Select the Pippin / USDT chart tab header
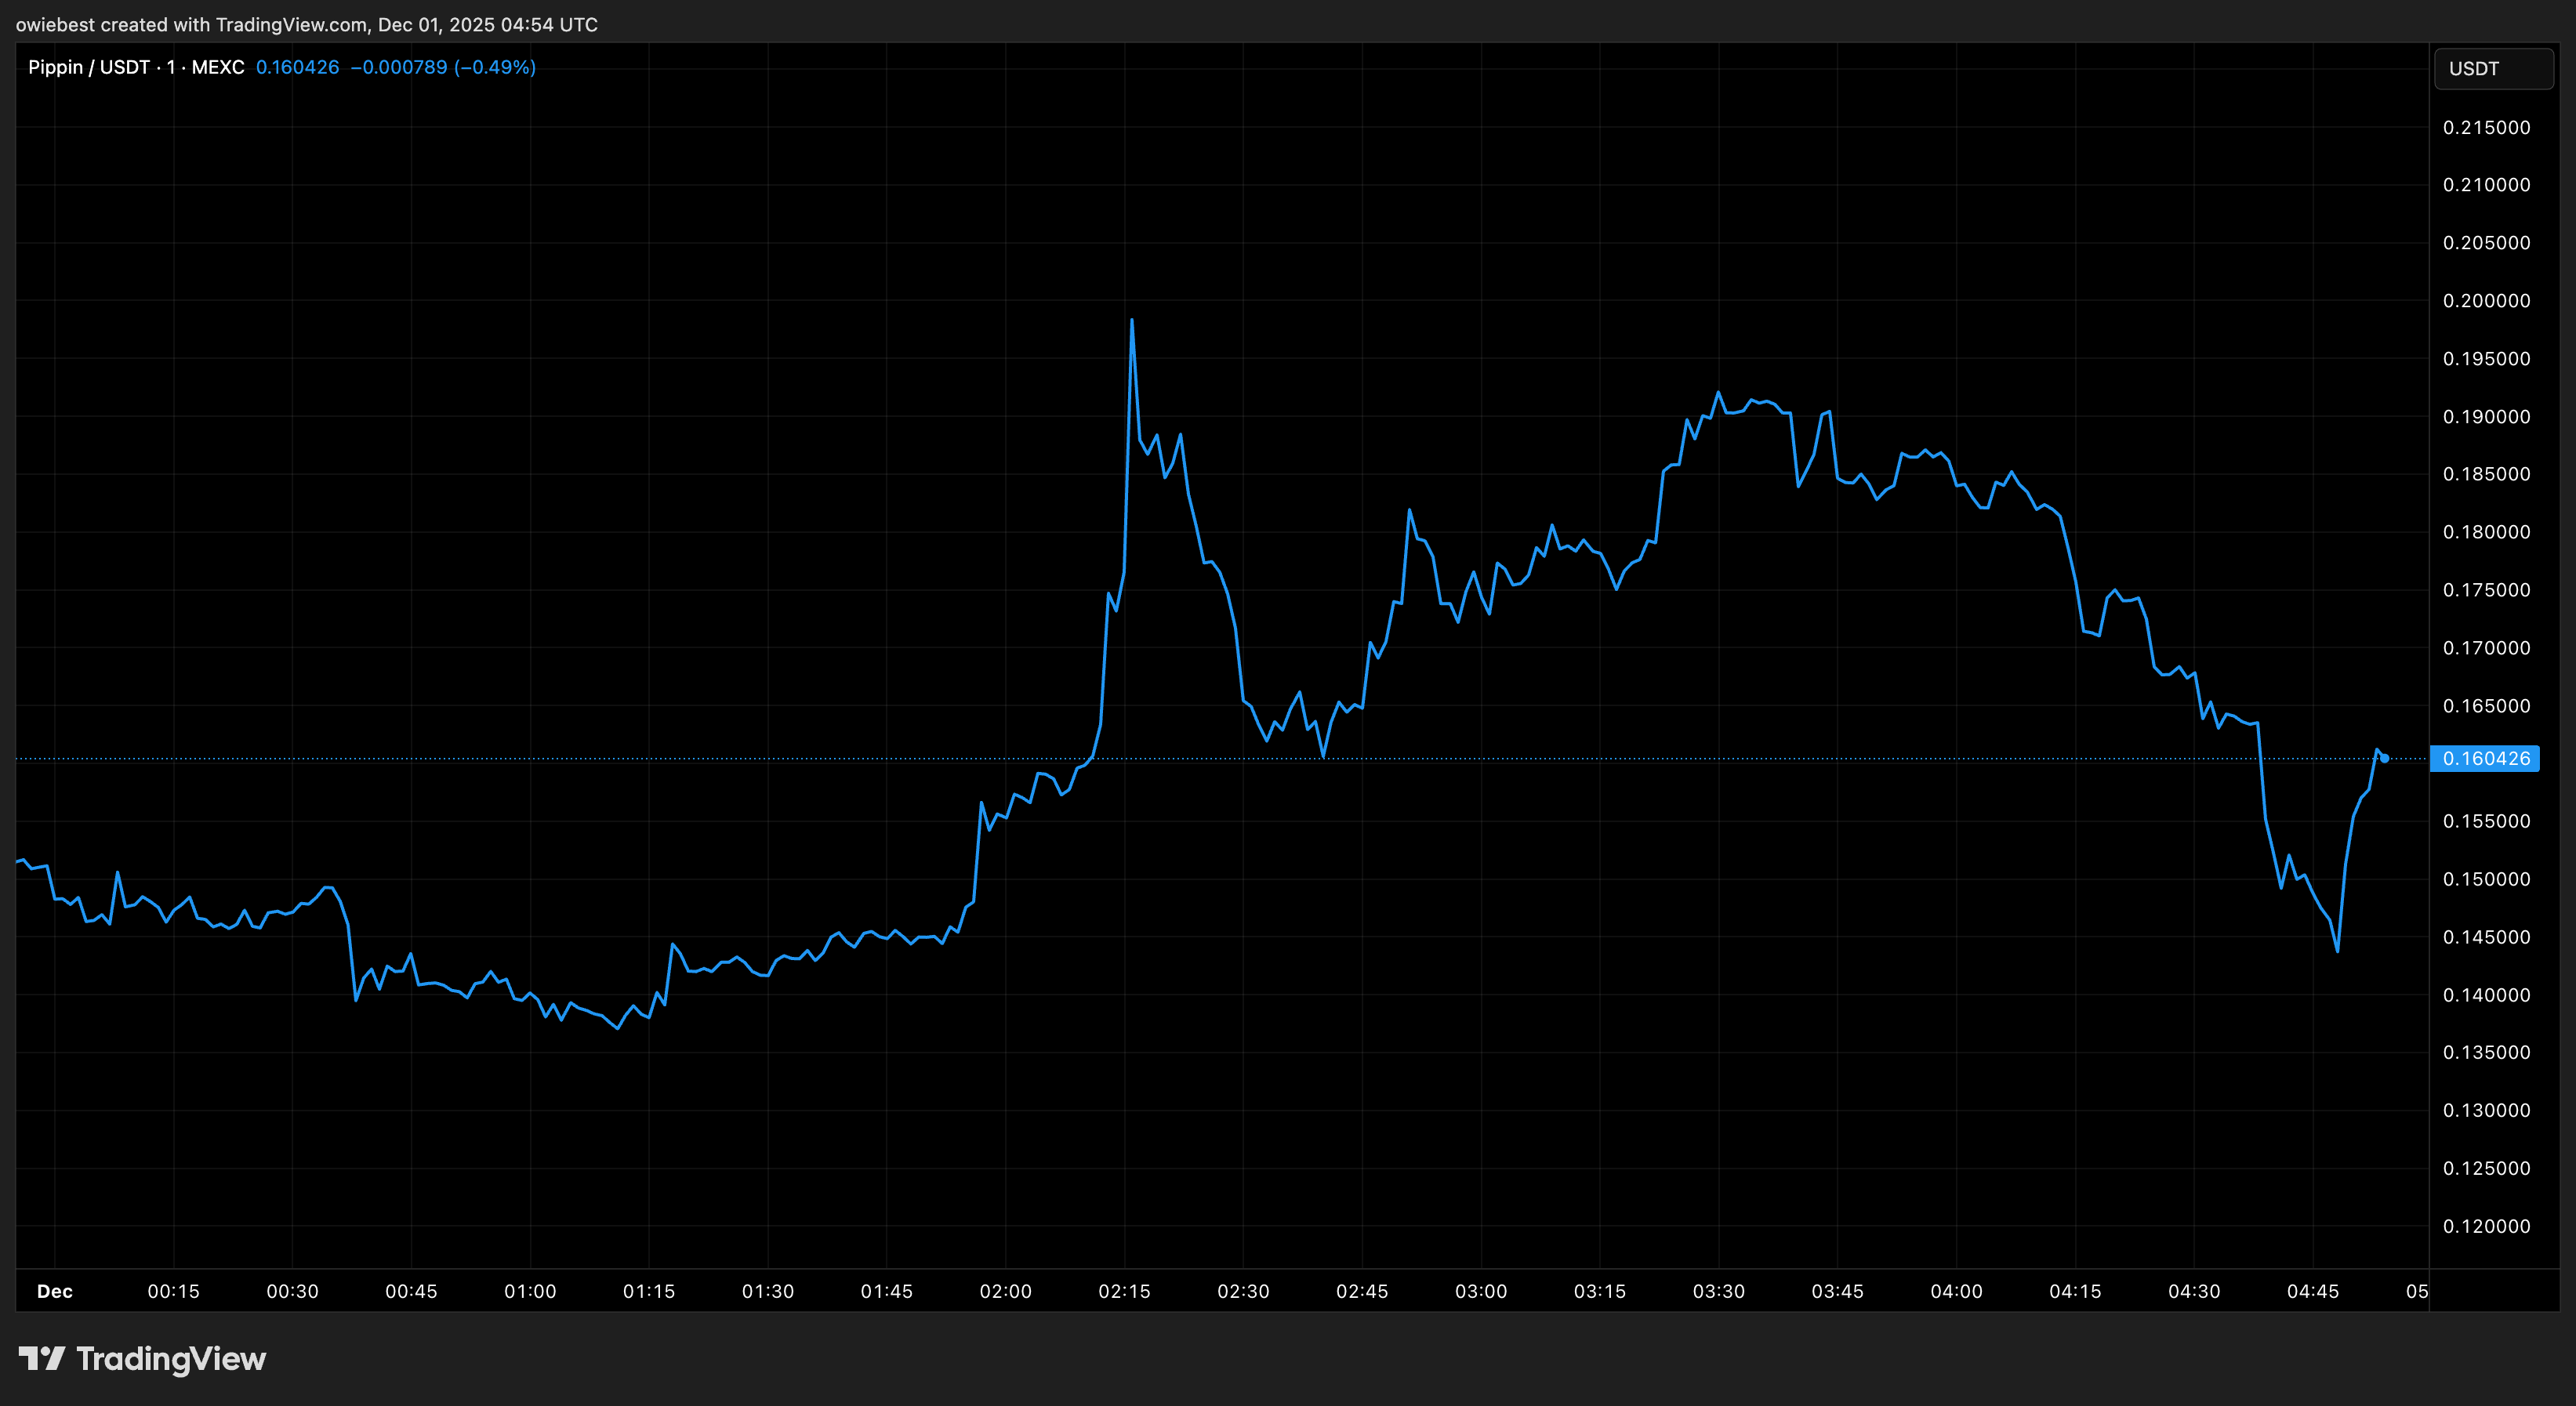The width and height of the screenshot is (2576, 1406). coord(95,67)
